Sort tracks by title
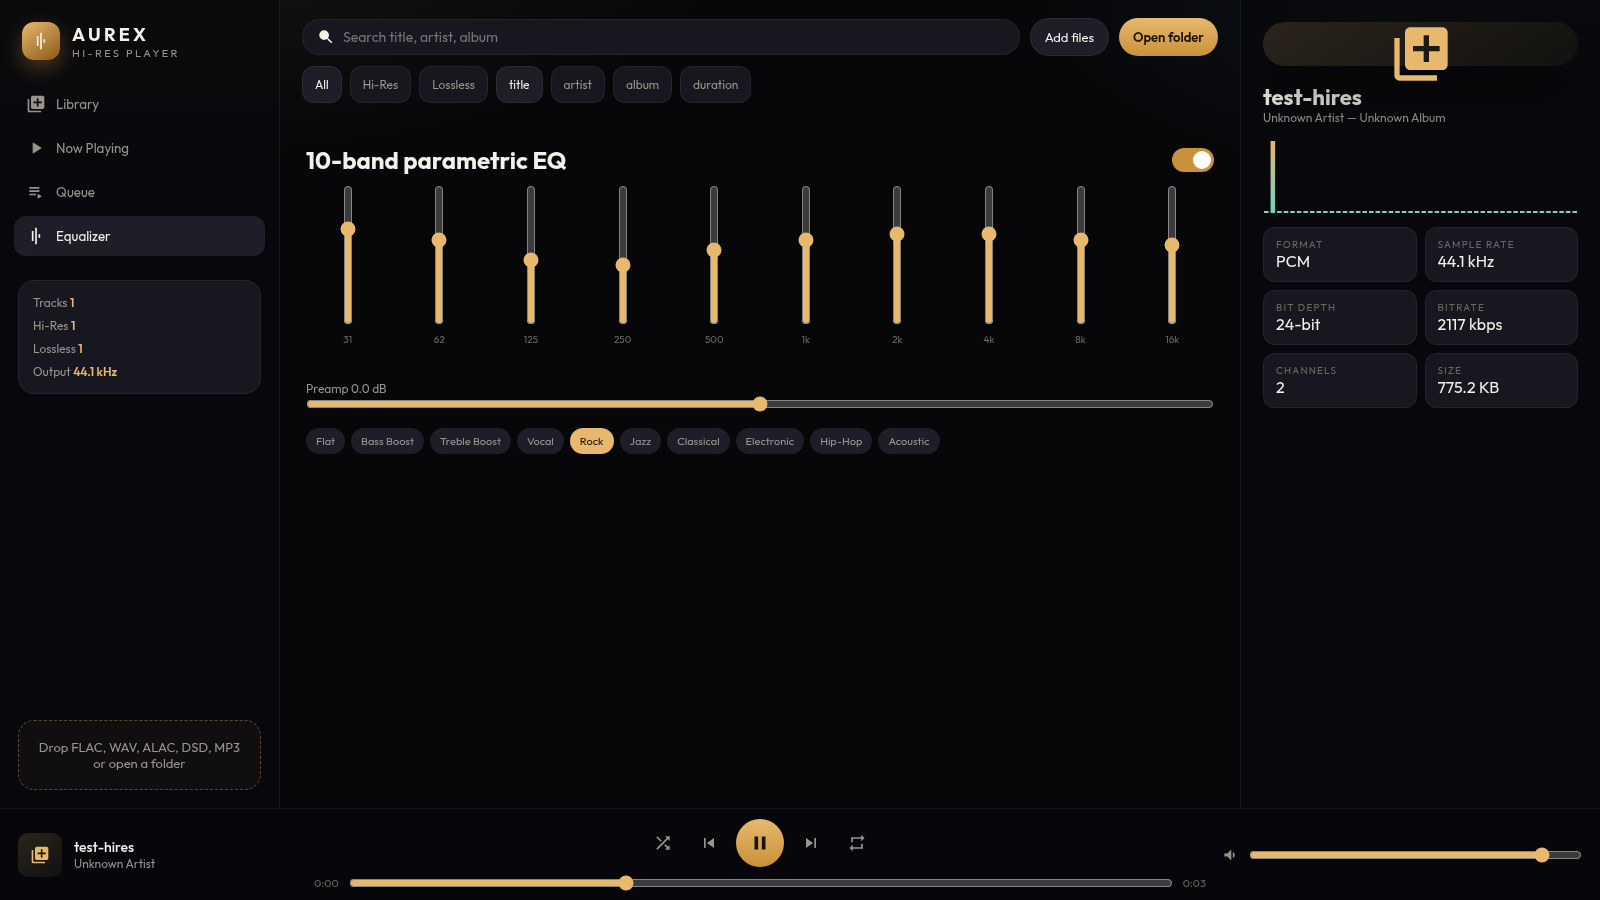The width and height of the screenshot is (1600, 900). click(x=519, y=85)
